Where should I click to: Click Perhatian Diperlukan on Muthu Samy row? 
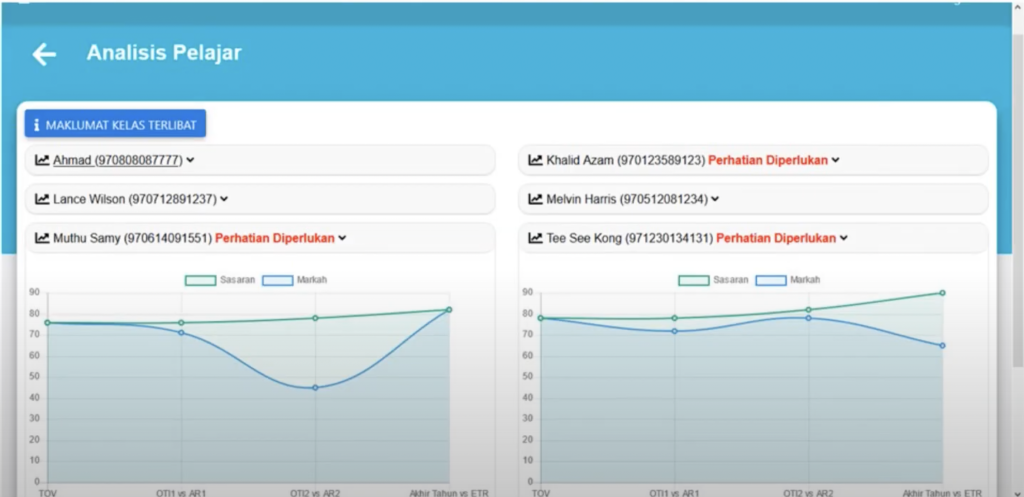[x=275, y=238]
